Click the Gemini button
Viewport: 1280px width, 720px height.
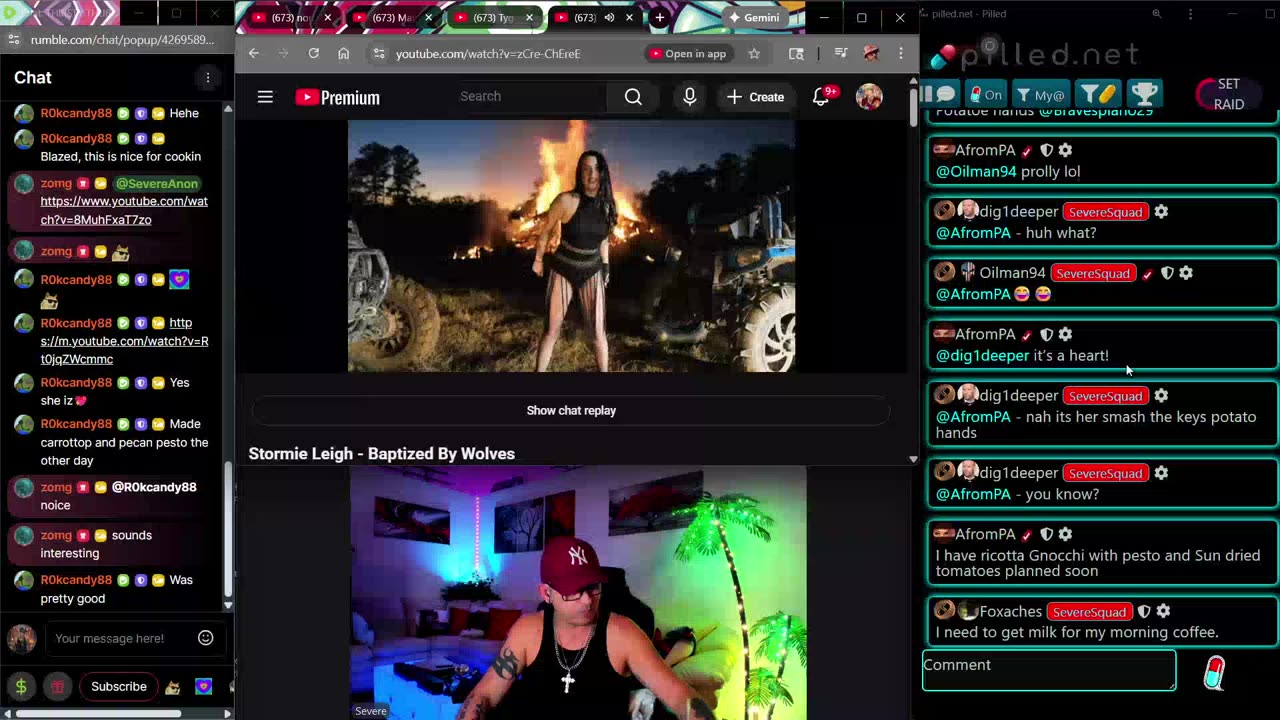click(x=755, y=18)
